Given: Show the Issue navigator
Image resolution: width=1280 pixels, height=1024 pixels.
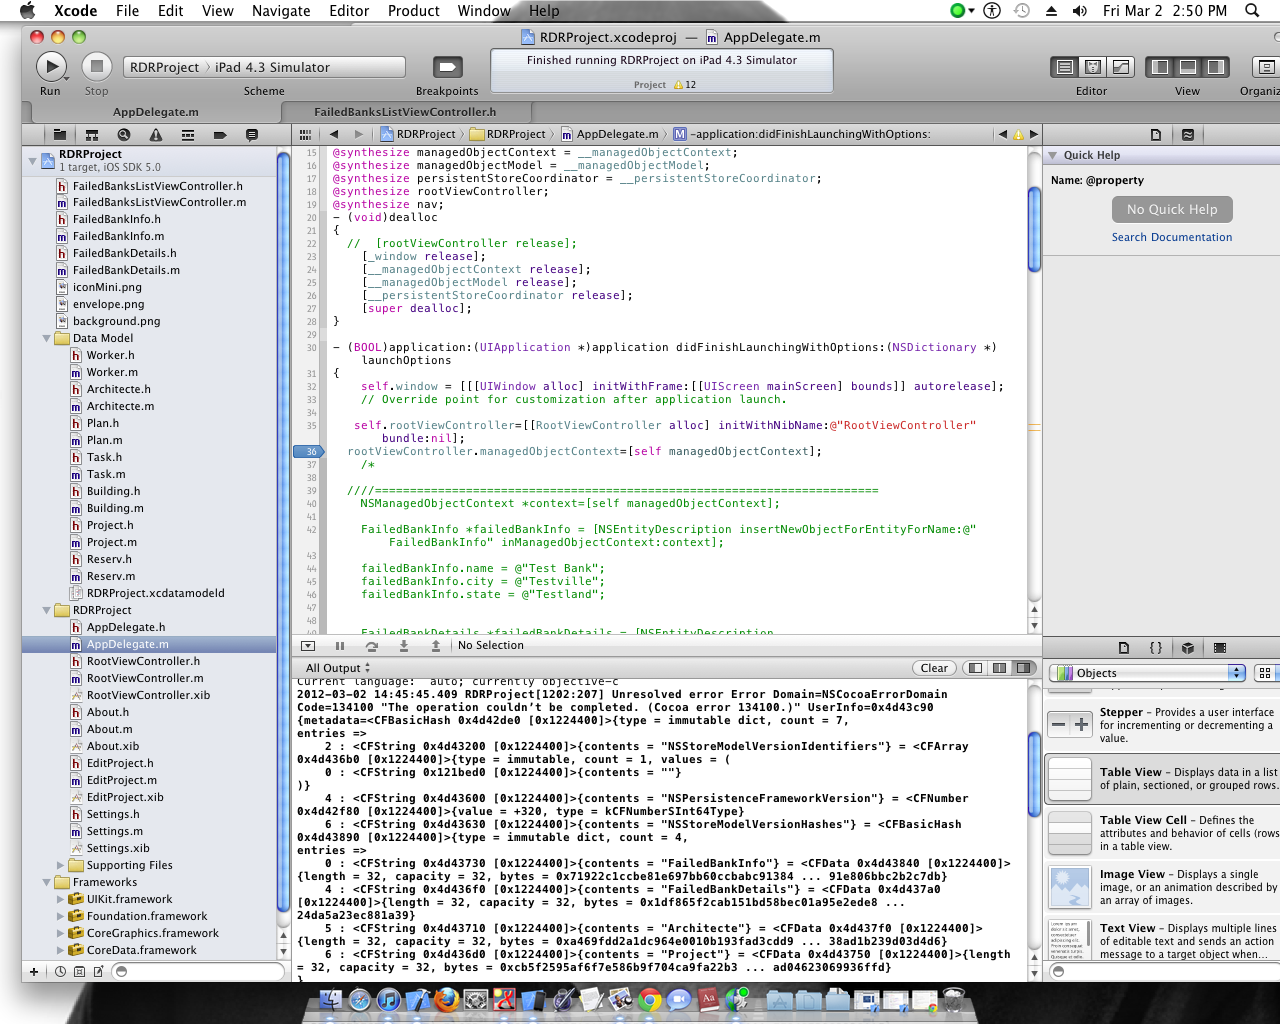Looking at the screenshot, I should click(156, 134).
